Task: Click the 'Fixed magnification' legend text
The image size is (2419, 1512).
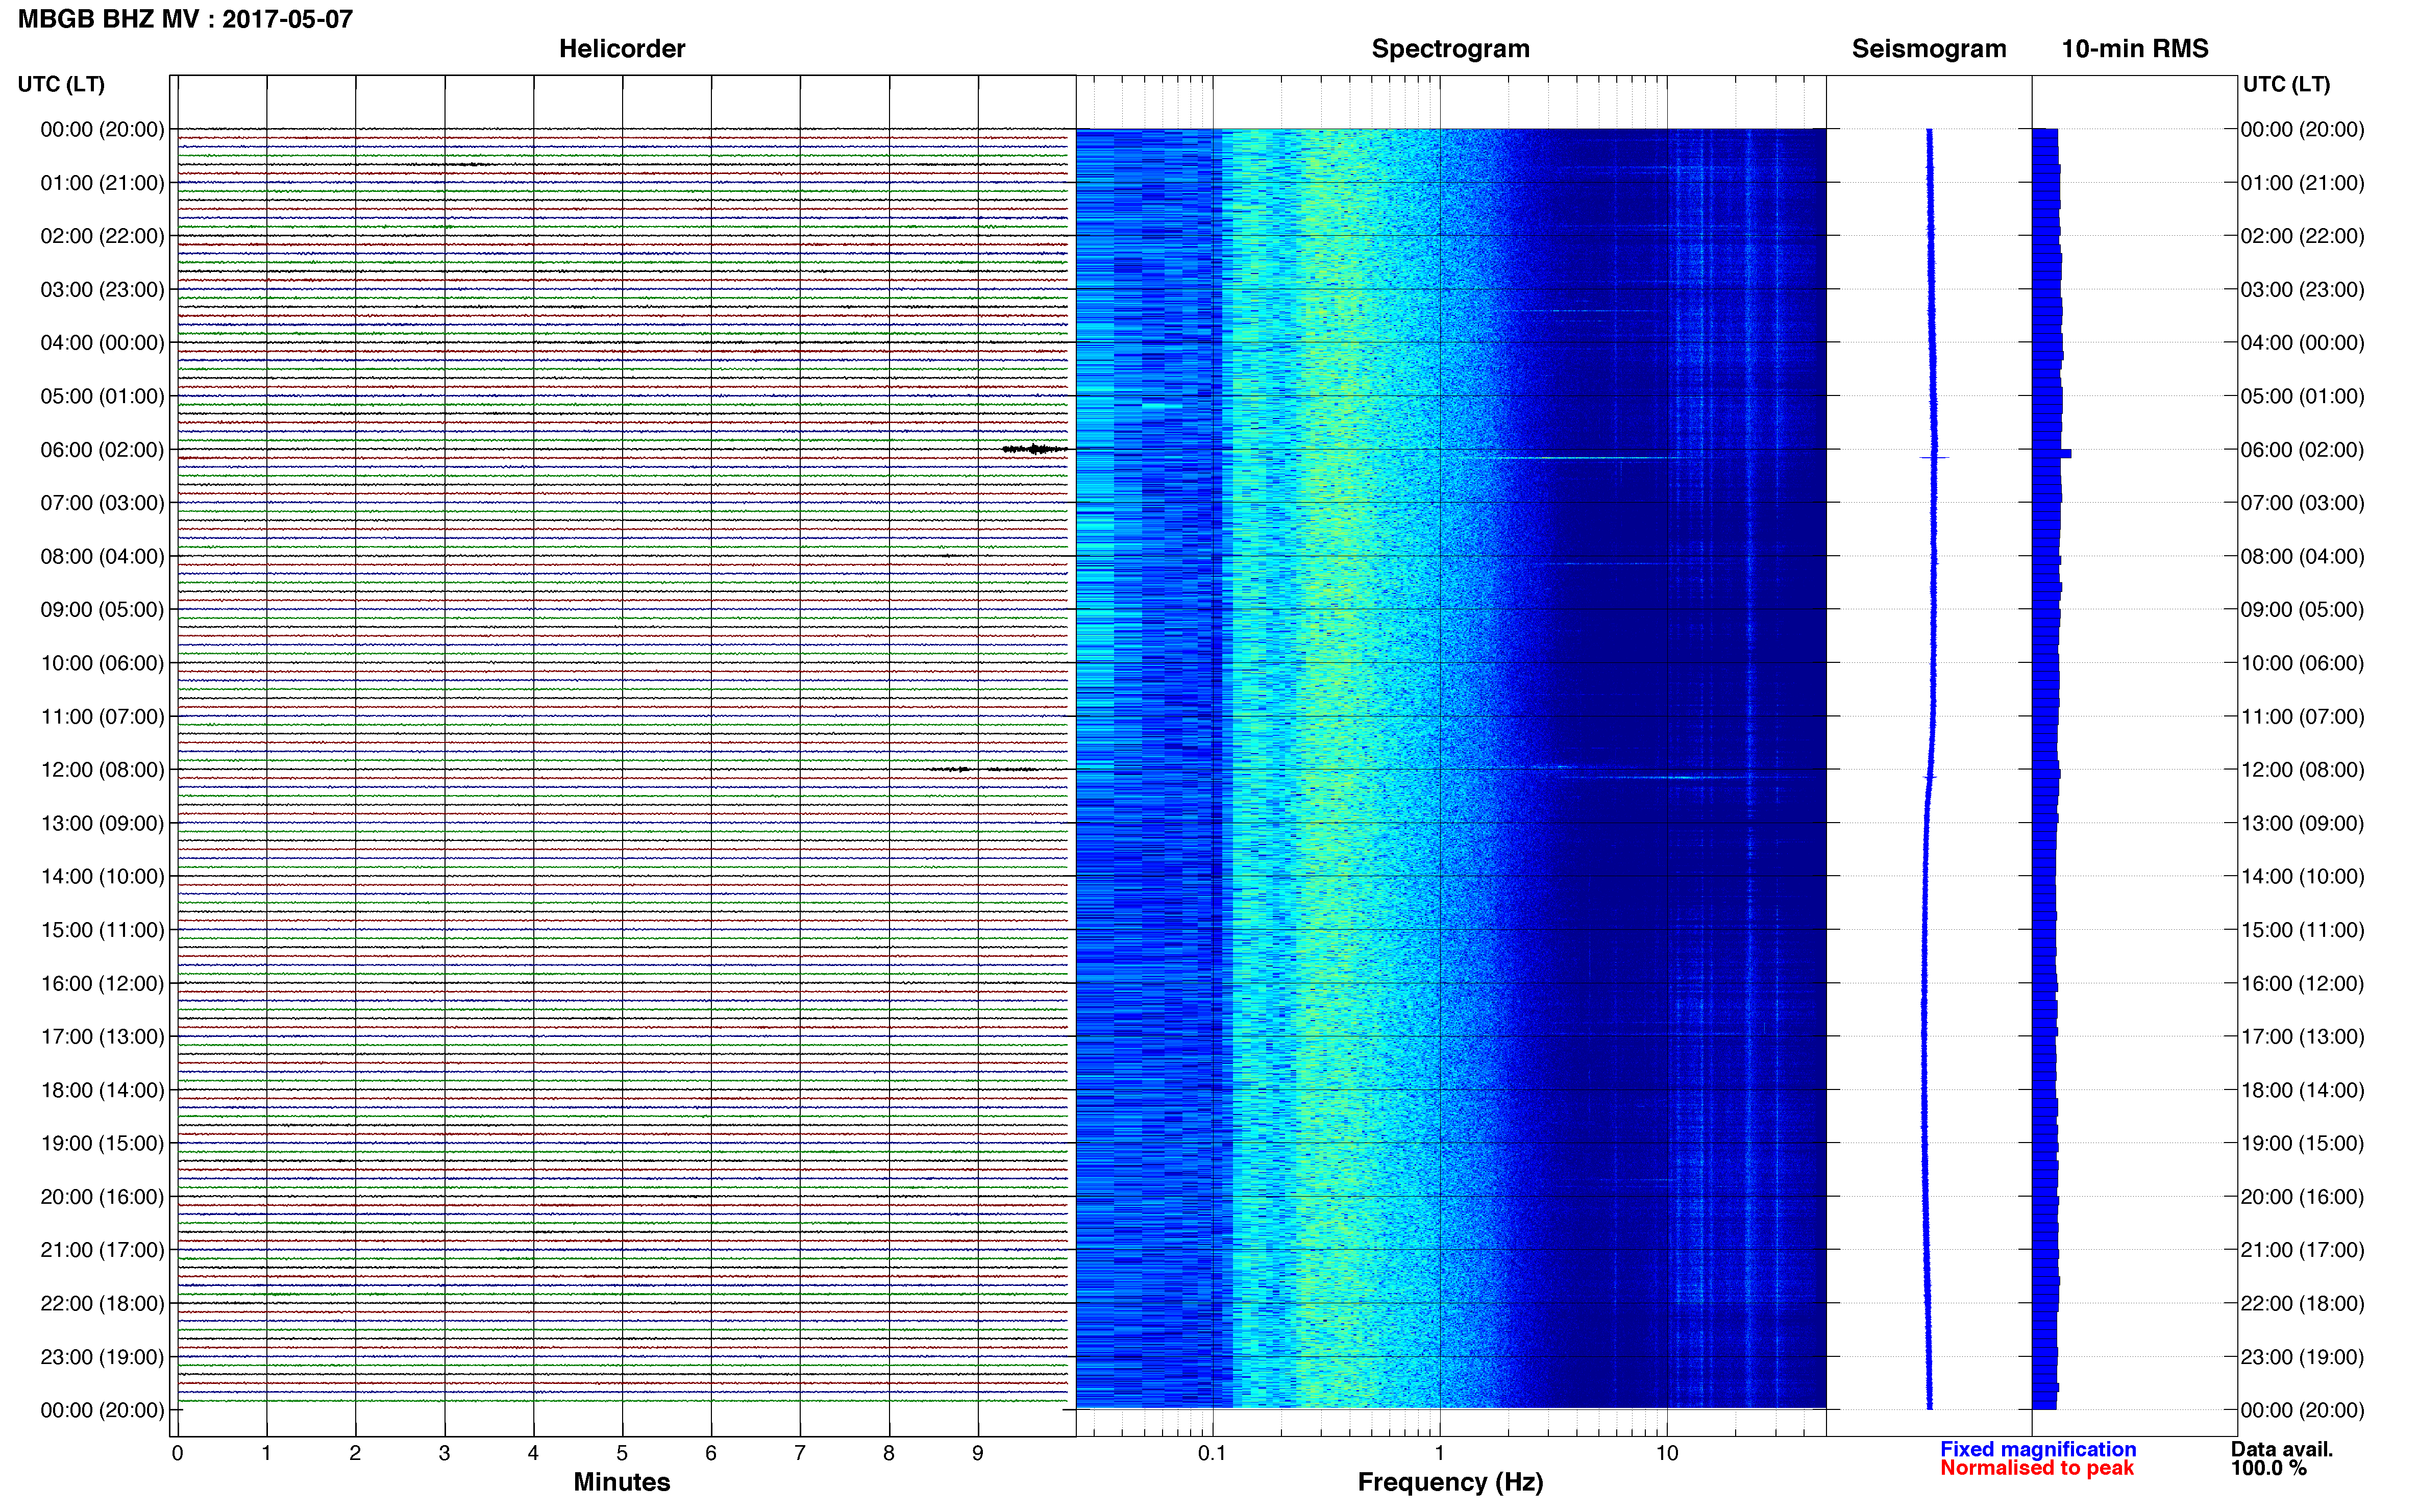Action: pos(2038,1449)
